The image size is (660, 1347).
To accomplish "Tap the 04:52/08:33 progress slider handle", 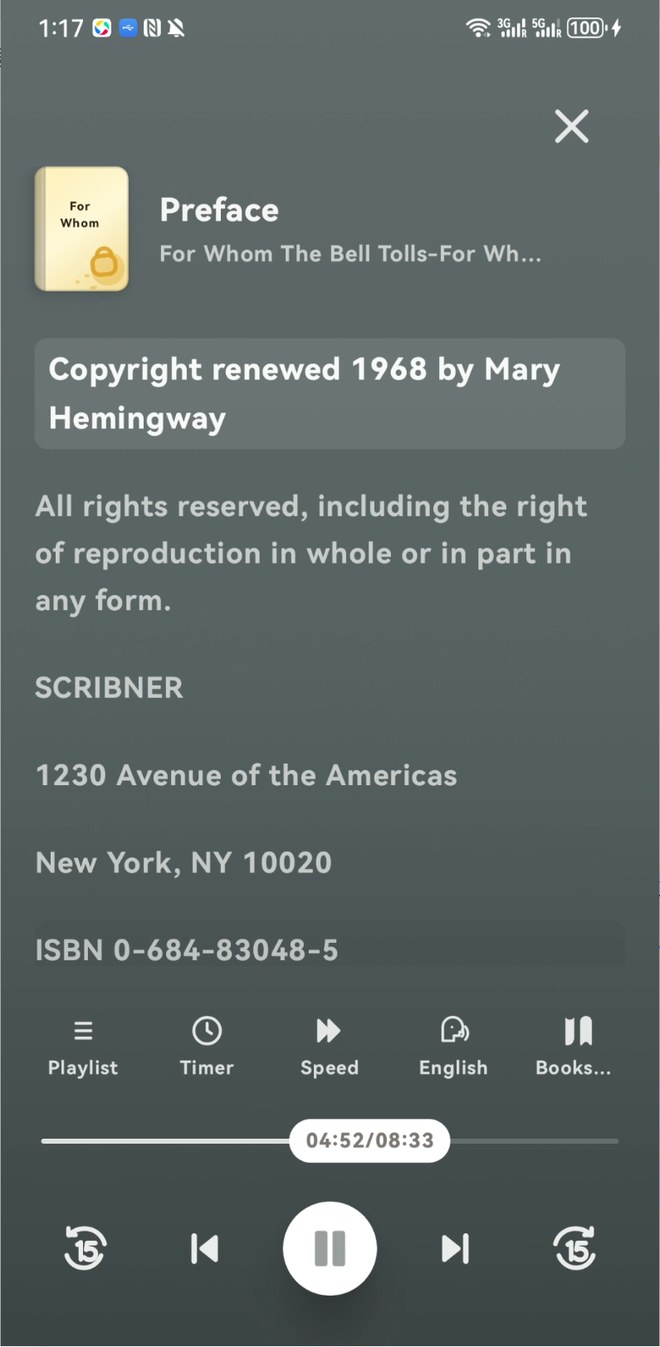I will point(369,1141).
